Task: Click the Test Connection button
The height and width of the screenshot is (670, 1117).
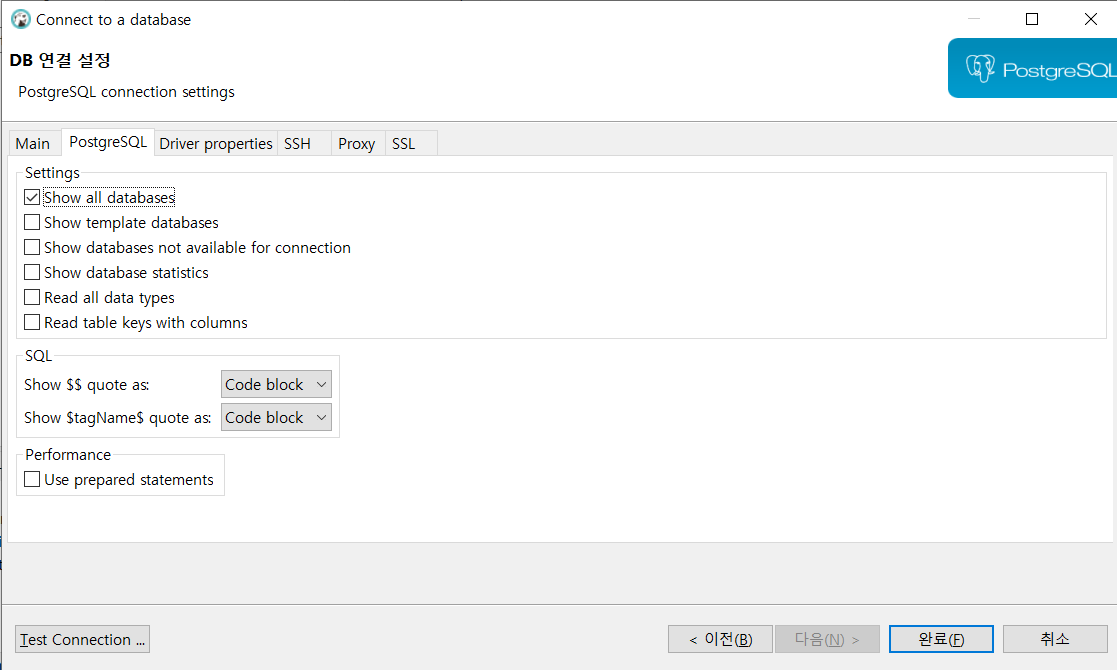Action: 83,639
